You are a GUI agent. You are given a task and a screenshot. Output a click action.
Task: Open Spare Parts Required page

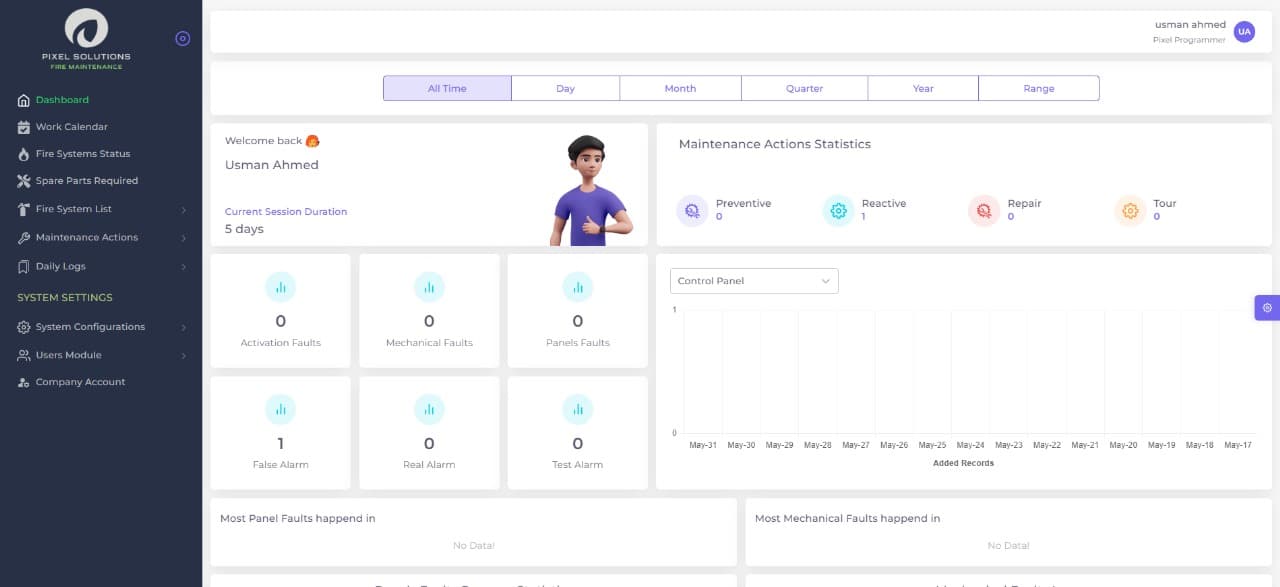tap(86, 181)
